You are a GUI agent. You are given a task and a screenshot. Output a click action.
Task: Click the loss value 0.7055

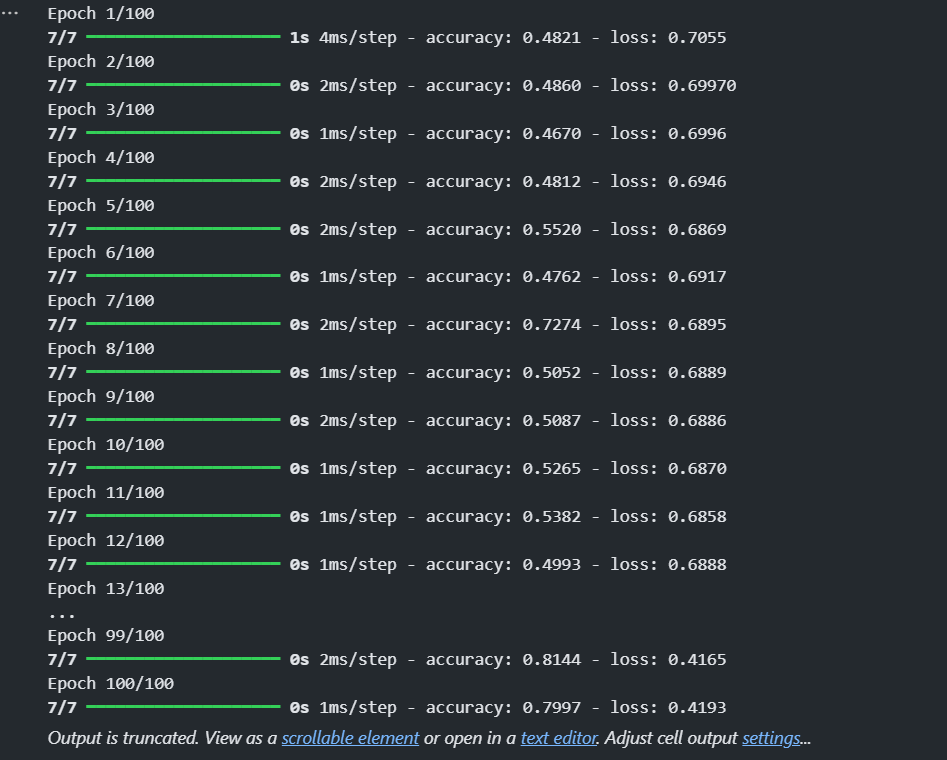697,37
